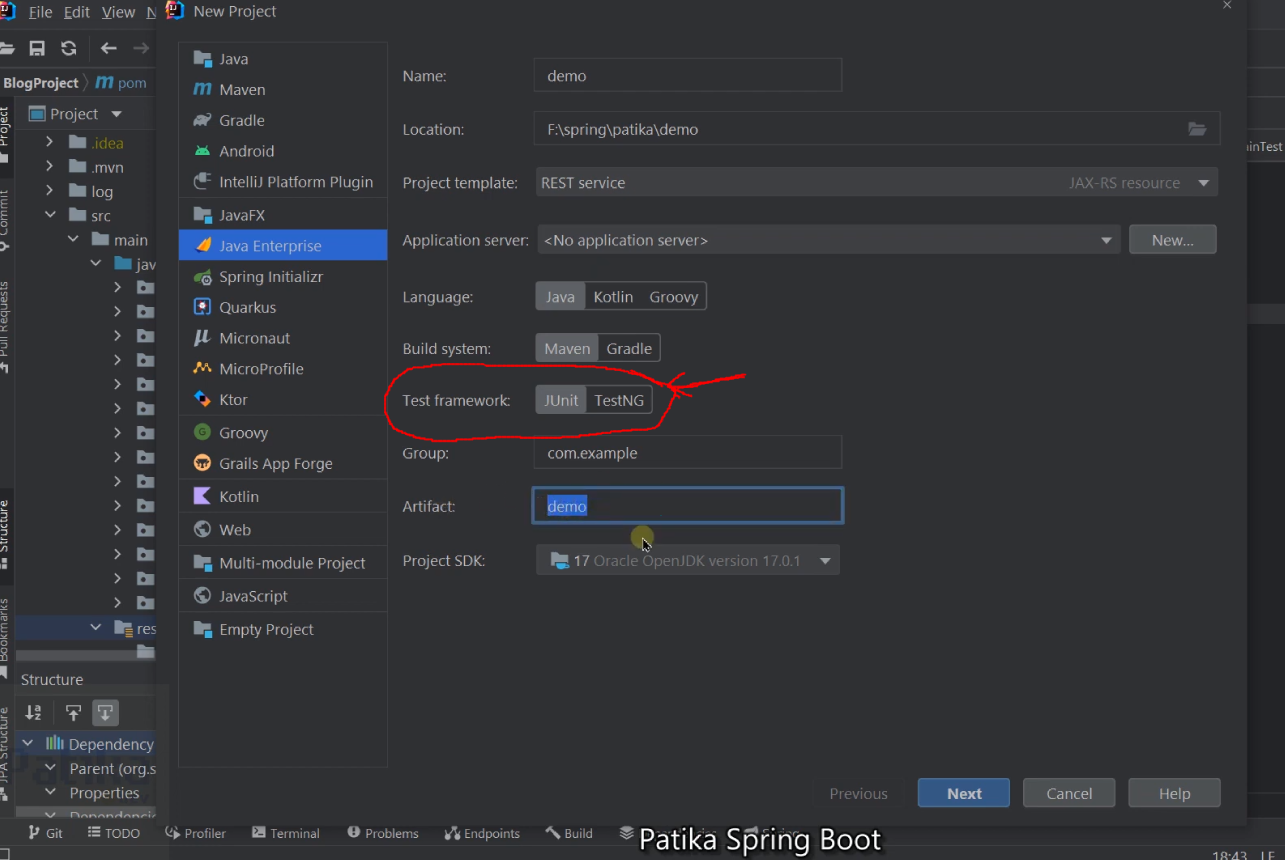Viewport: 1285px width, 860px height.
Task: Open the Profiler tool window tab
Action: [196, 833]
